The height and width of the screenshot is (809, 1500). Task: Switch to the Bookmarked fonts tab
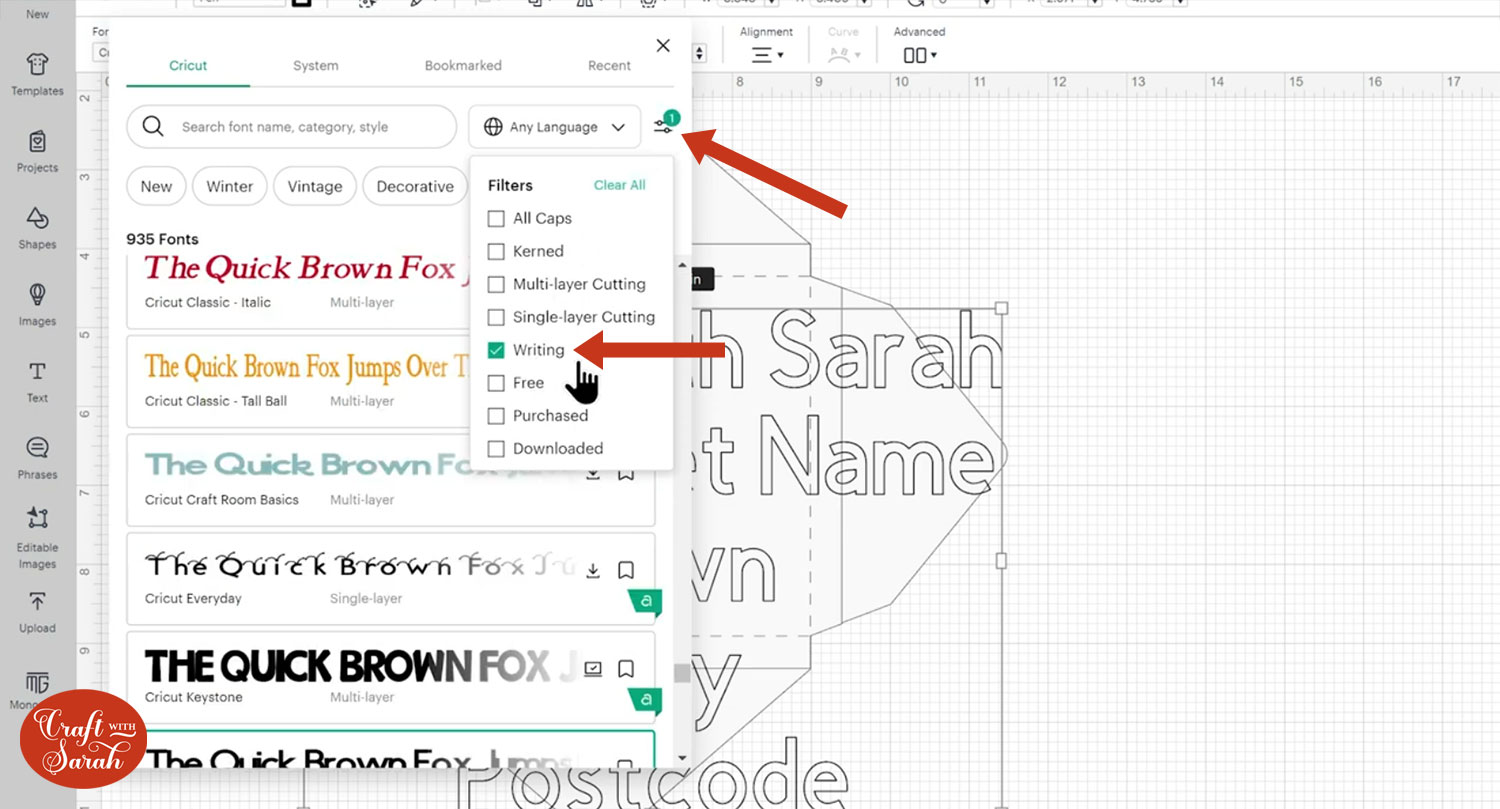463,66
